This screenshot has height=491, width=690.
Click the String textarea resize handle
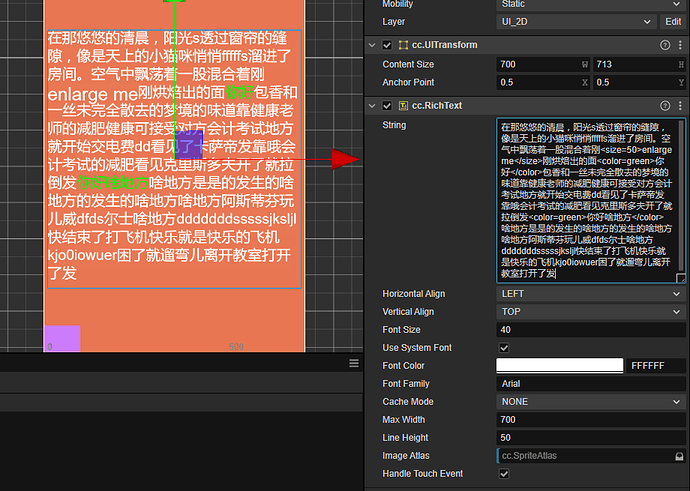tap(680, 278)
